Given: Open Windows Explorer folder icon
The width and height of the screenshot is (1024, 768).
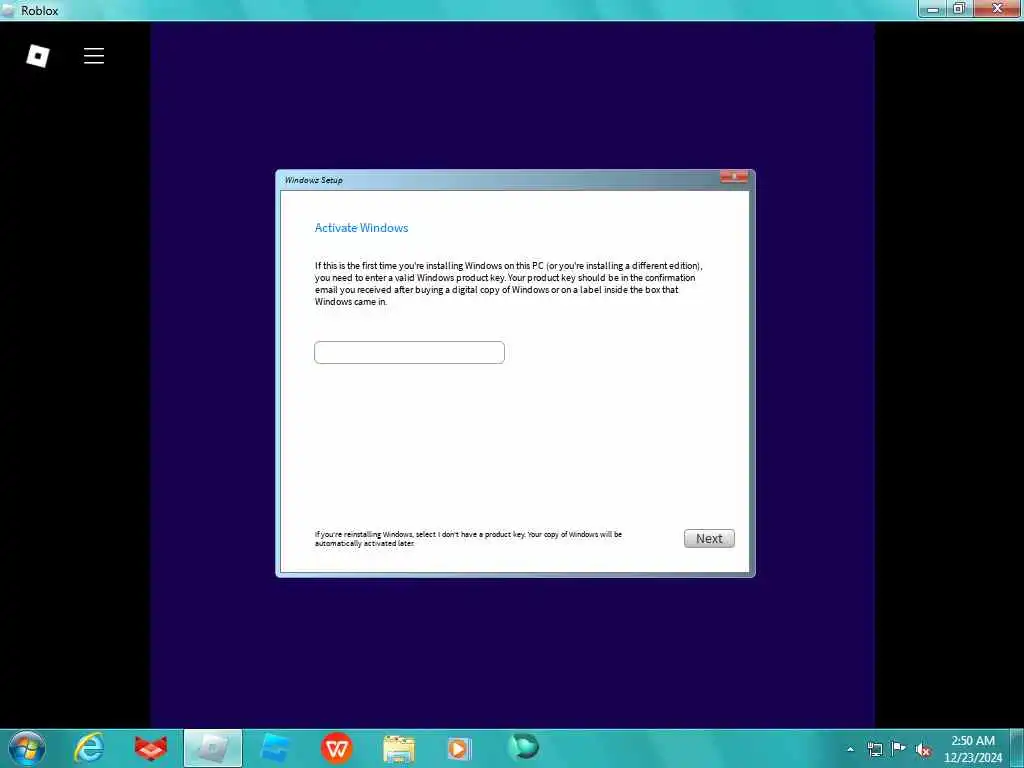Looking at the screenshot, I should coord(398,748).
